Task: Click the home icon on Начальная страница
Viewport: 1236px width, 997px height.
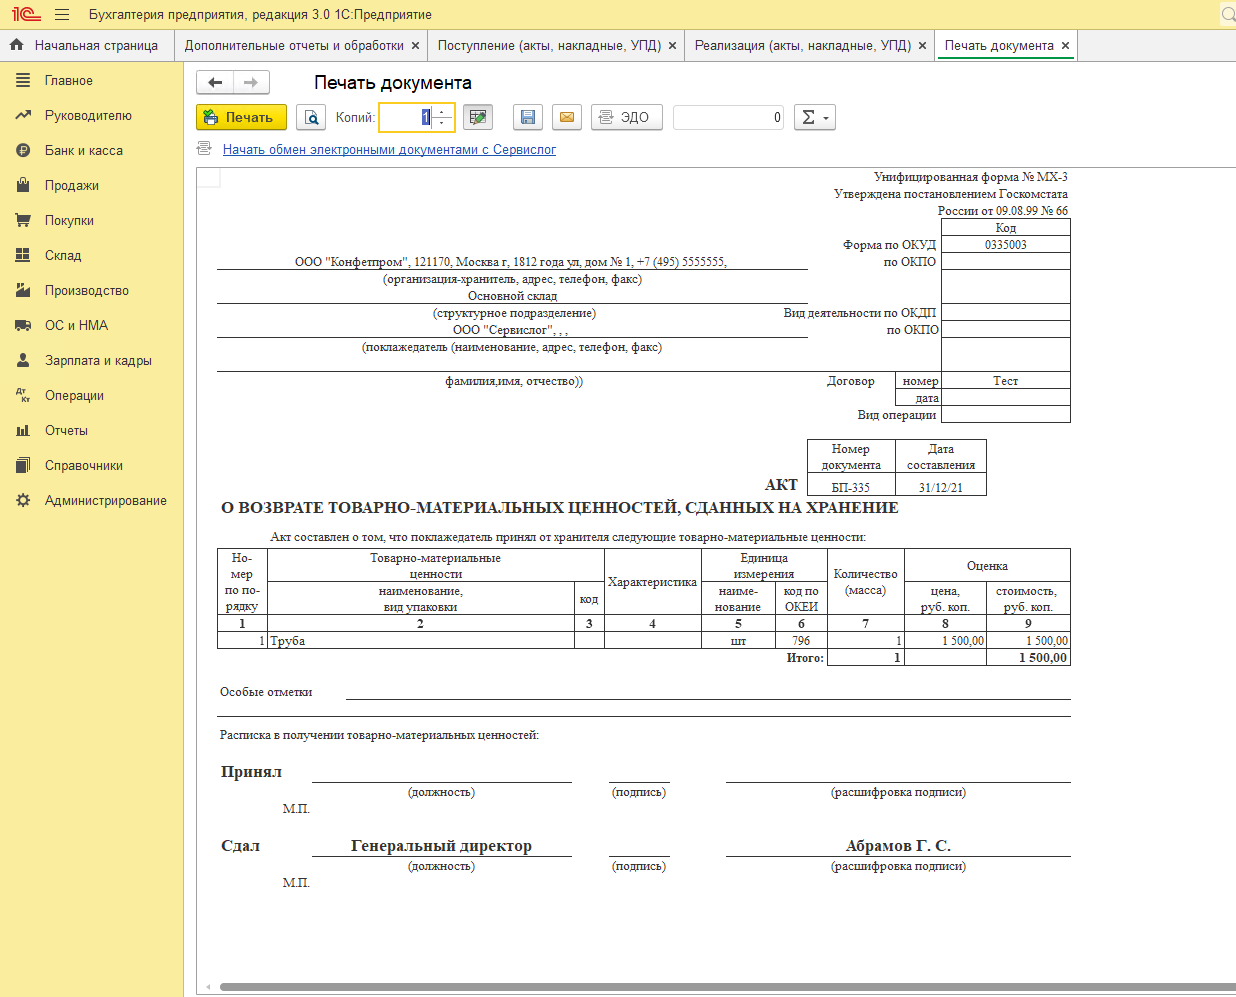Action: (x=16, y=44)
